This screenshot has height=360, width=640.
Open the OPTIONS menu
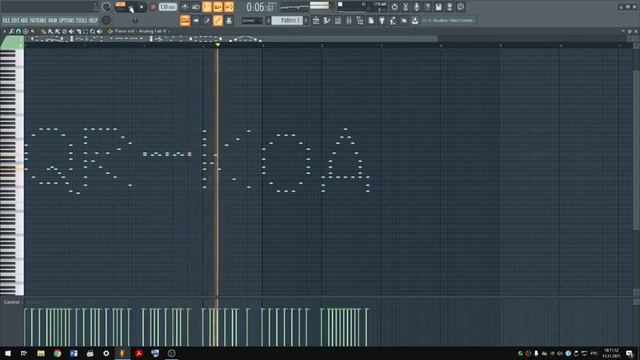[x=67, y=20]
